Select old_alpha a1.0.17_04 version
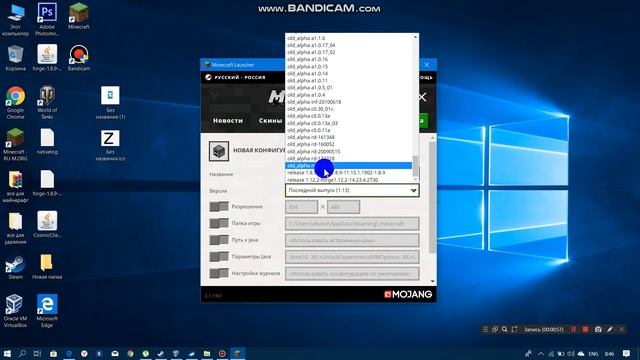This screenshot has width=640, height=360. [x=349, y=45]
